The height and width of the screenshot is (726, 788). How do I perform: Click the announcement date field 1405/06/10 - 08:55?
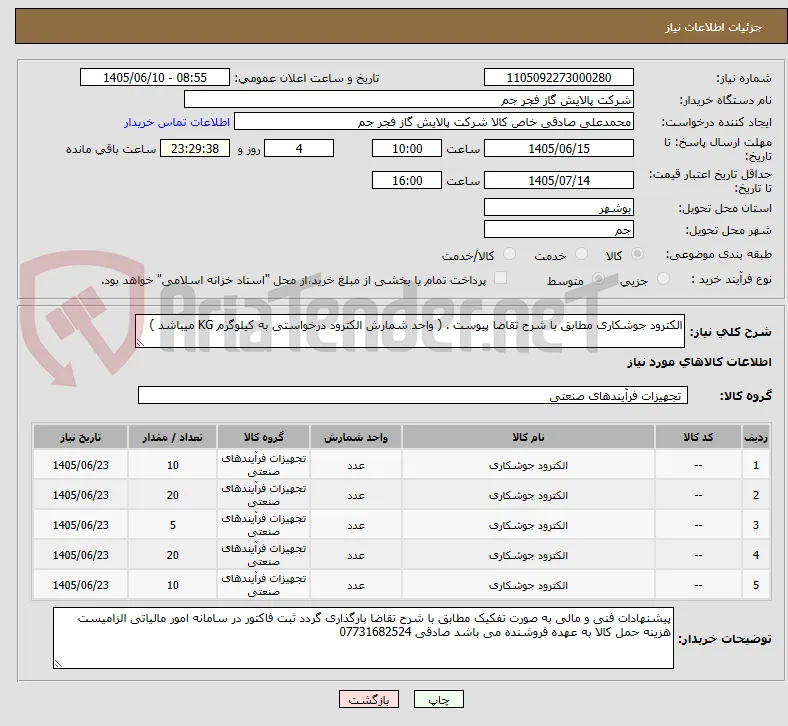click(155, 77)
